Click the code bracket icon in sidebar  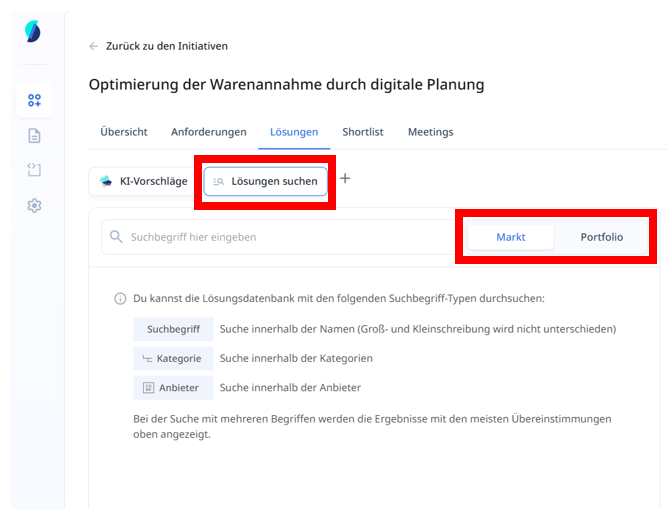coord(34,170)
